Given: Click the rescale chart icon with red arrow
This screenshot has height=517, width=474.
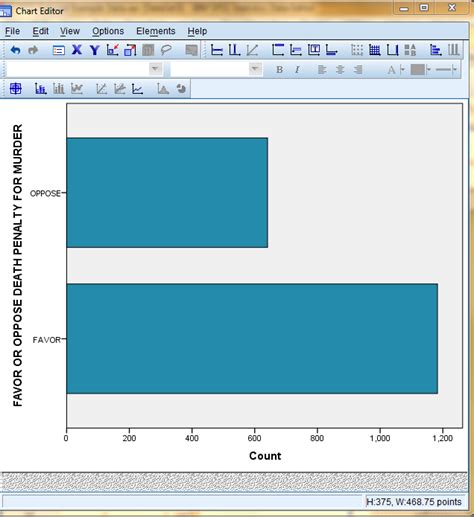Looking at the screenshot, I should pyautogui.click(x=113, y=50).
